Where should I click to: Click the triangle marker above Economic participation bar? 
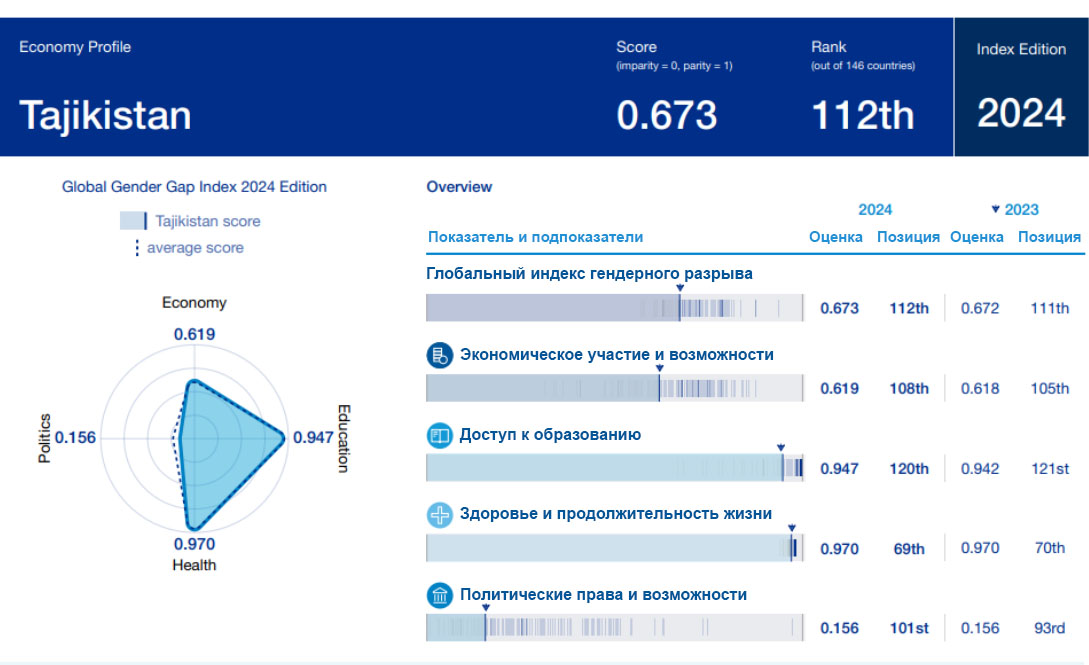click(x=659, y=368)
